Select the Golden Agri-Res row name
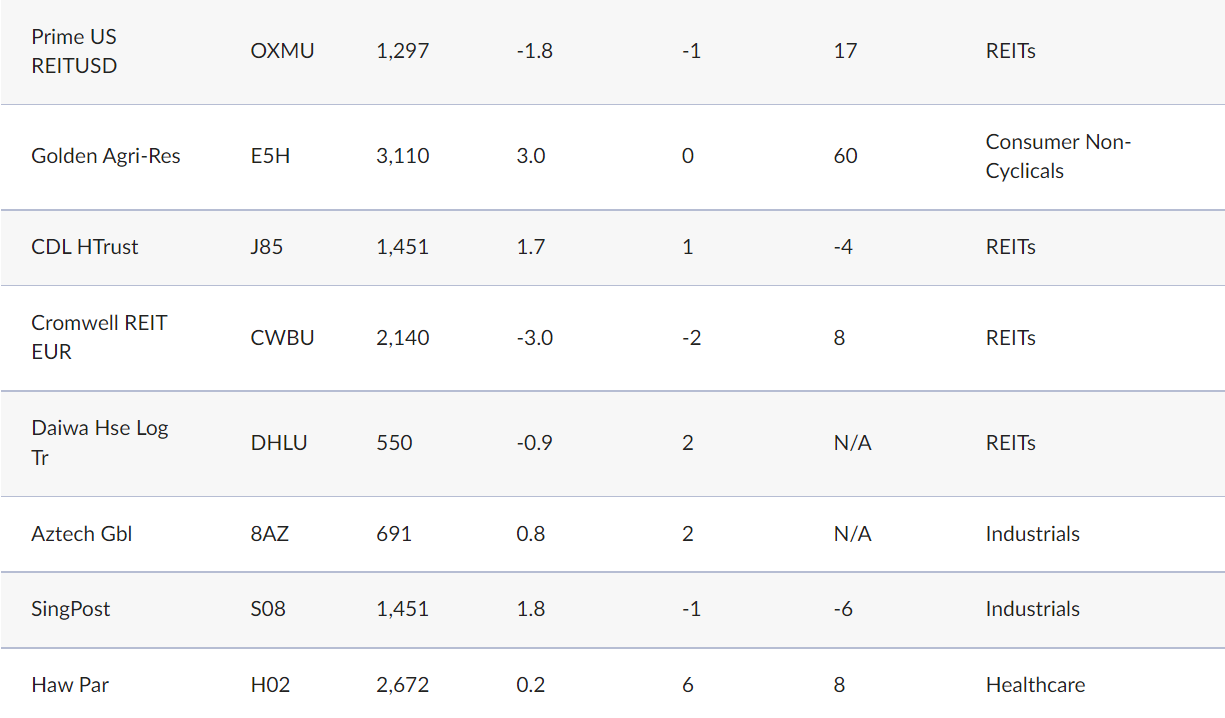This screenshot has width=1225, height=718. pyautogui.click(x=106, y=156)
